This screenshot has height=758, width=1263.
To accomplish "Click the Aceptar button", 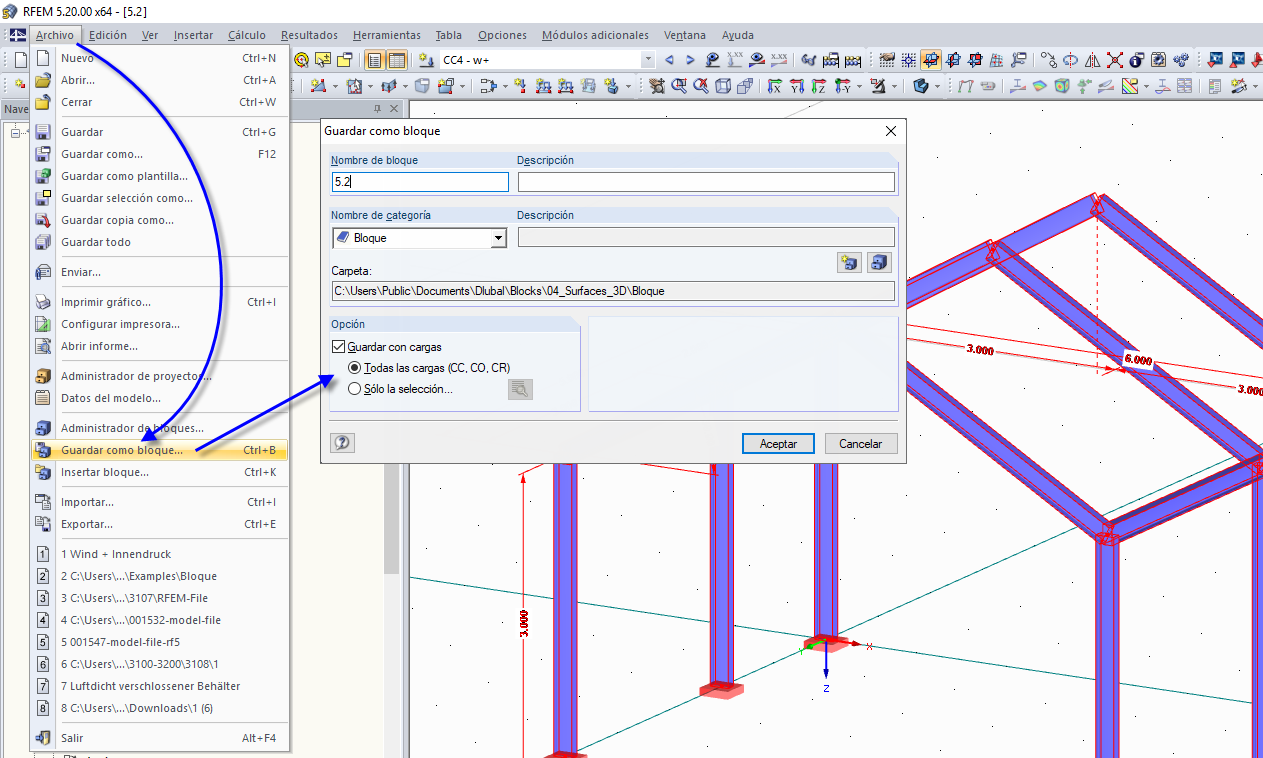I will (778, 443).
